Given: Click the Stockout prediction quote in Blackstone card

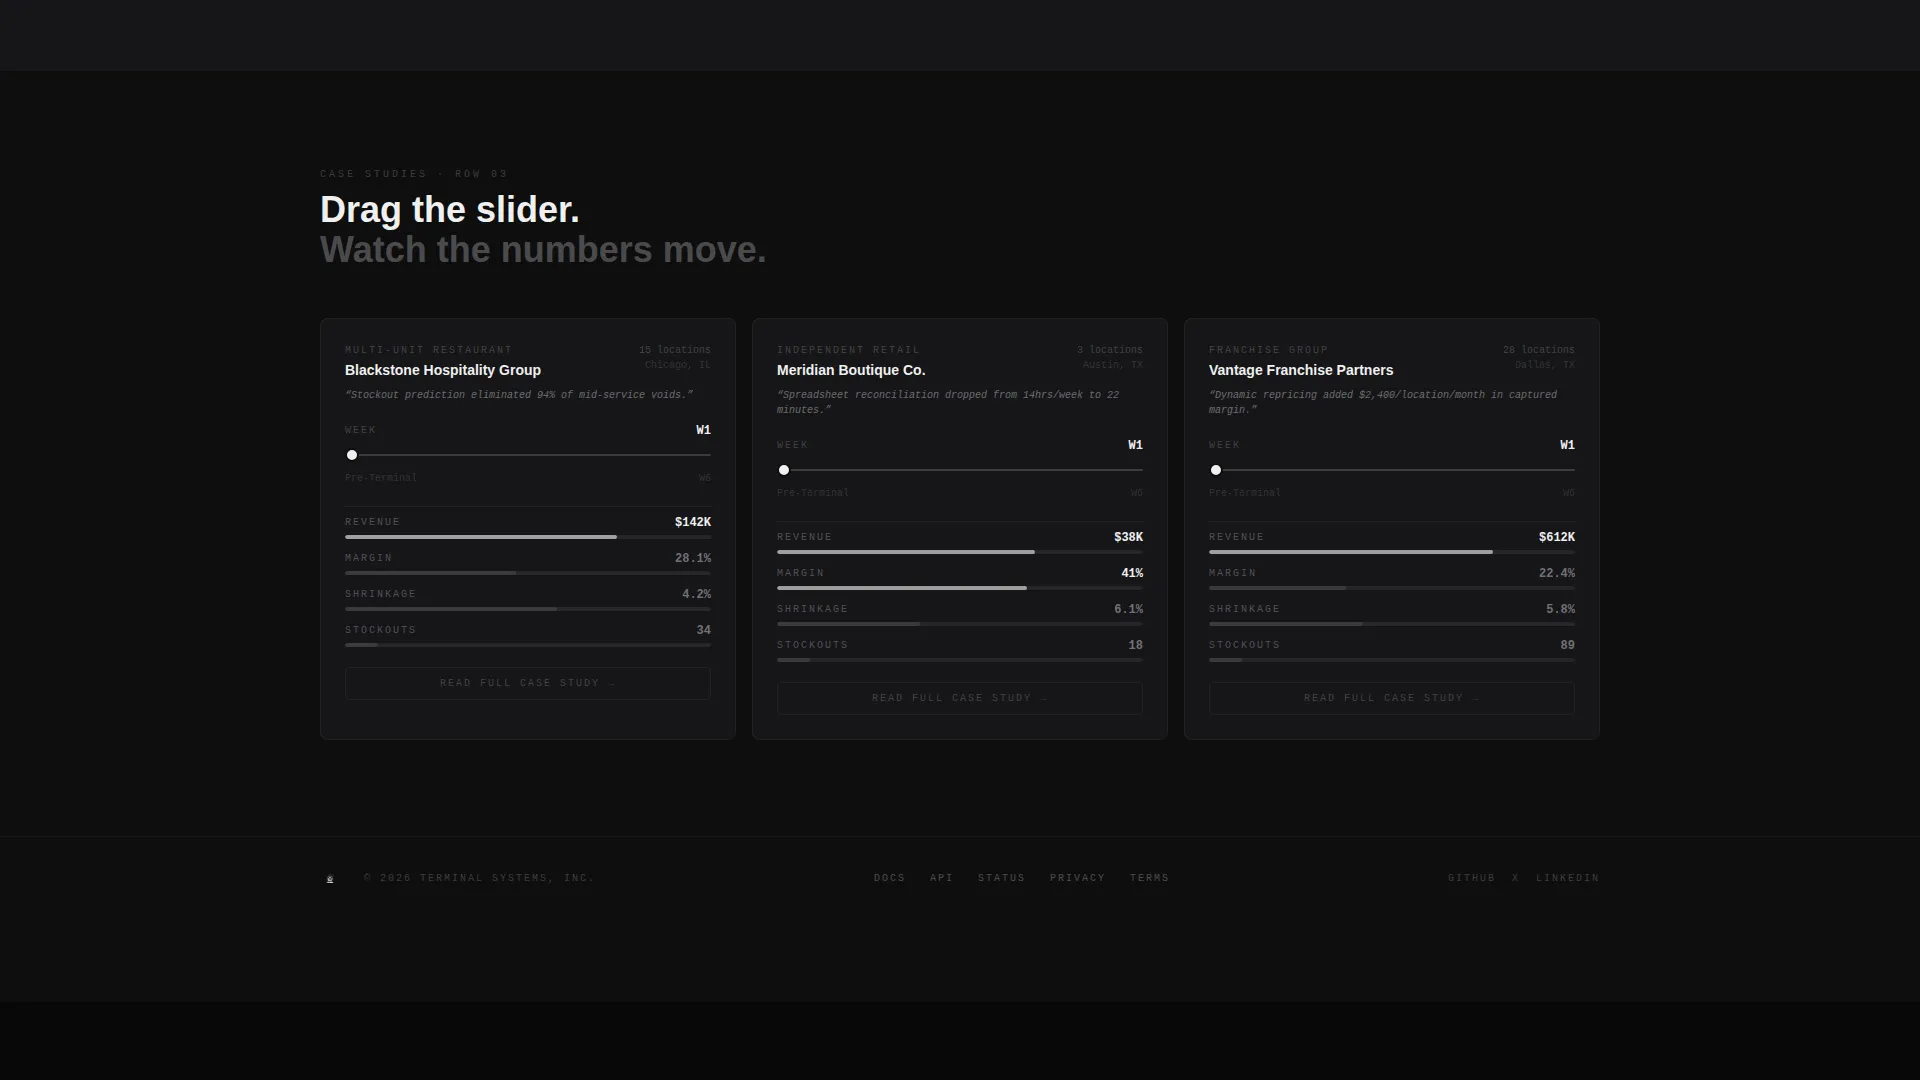Looking at the screenshot, I should coord(519,395).
